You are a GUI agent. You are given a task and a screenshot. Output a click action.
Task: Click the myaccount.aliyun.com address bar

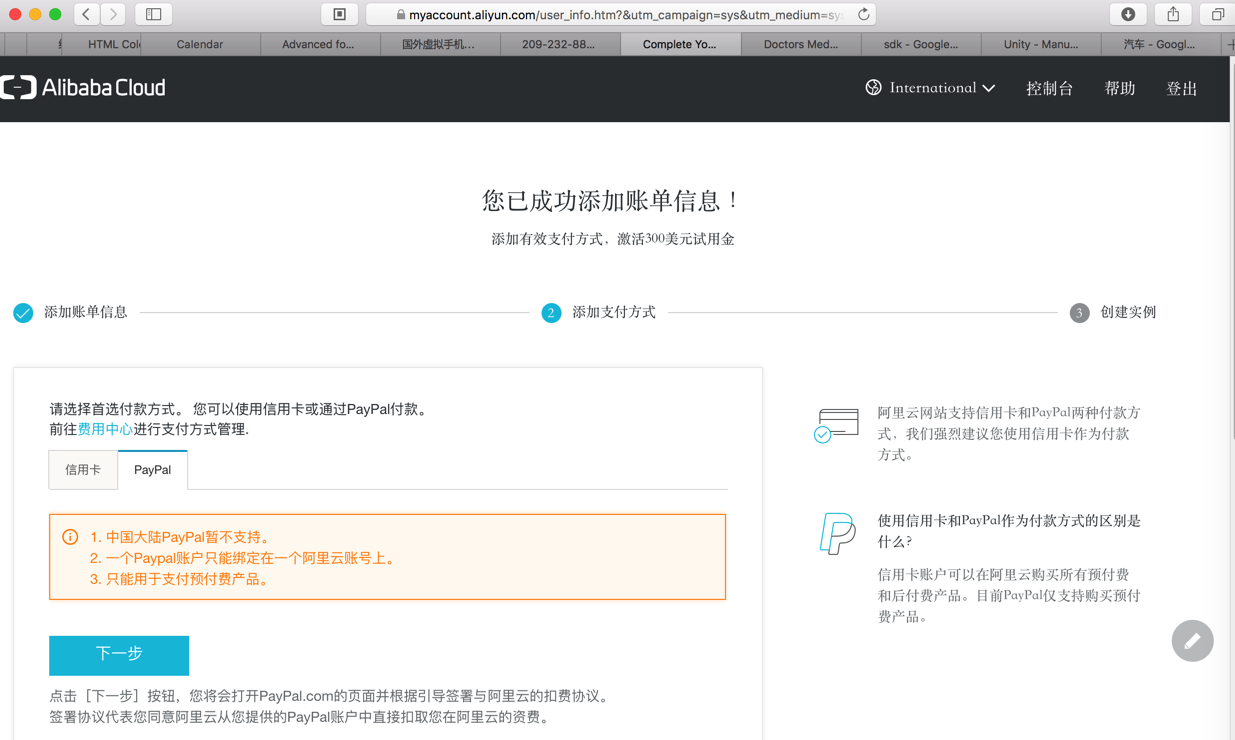620,14
